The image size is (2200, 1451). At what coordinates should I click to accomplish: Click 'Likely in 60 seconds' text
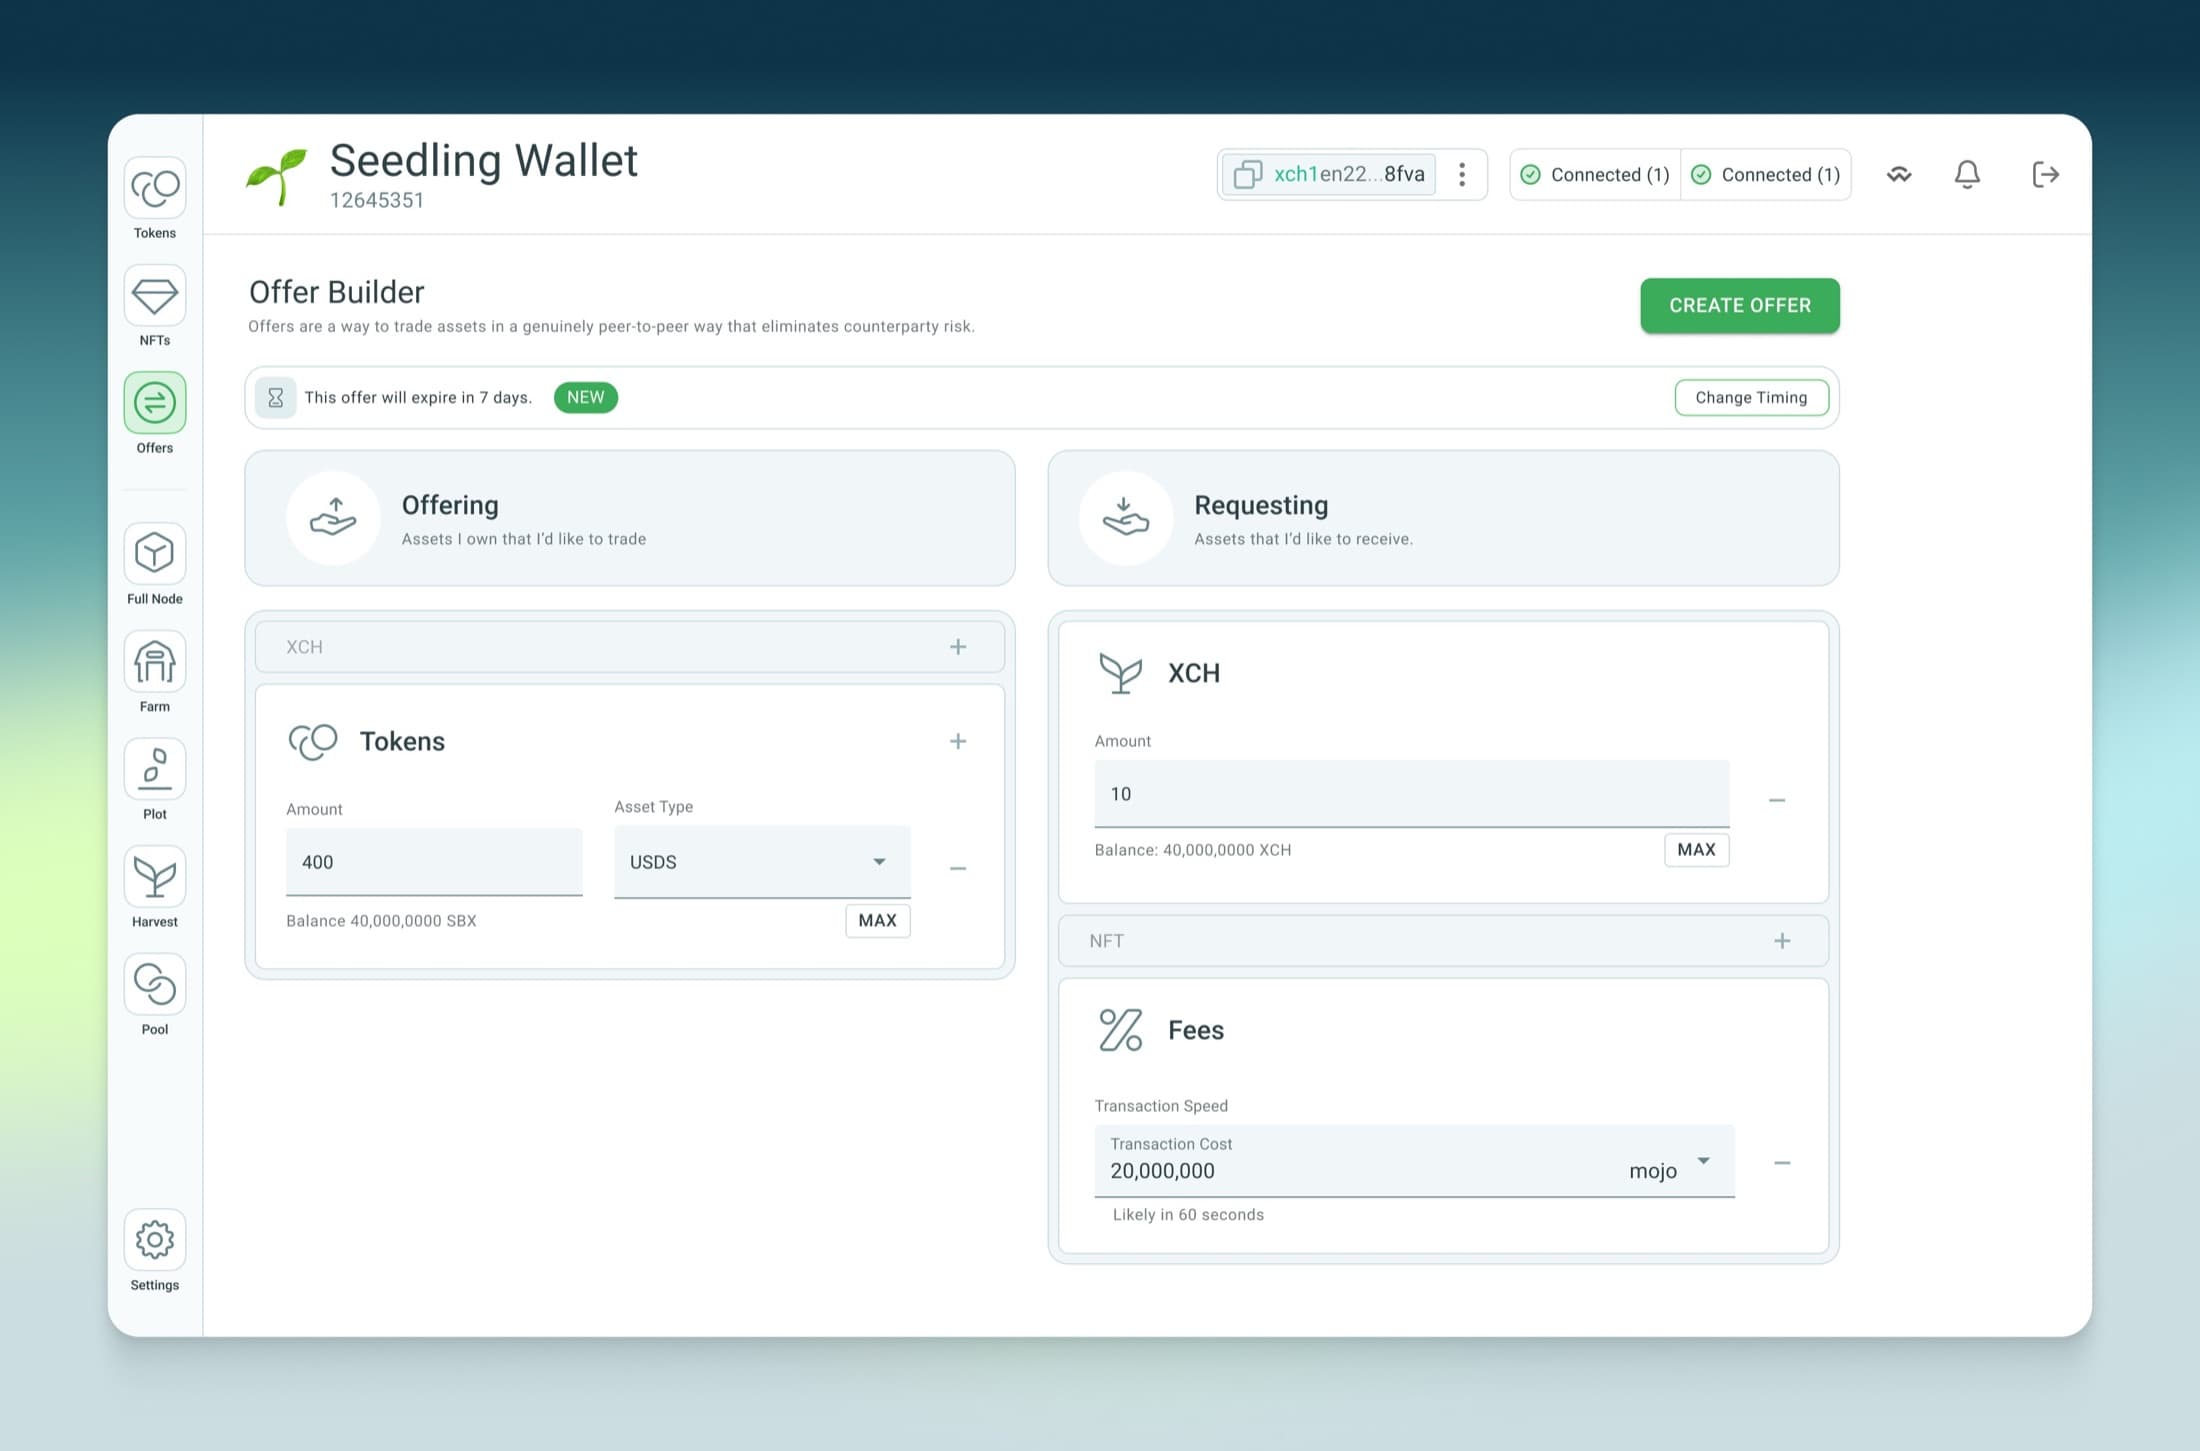[x=1188, y=1215]
